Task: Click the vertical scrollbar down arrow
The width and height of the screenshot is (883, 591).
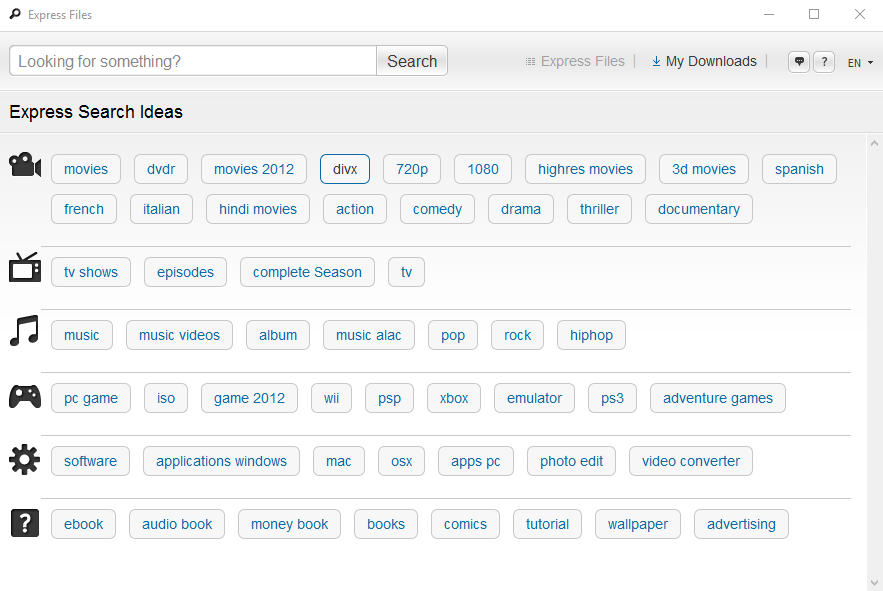Action: [876, 583]
